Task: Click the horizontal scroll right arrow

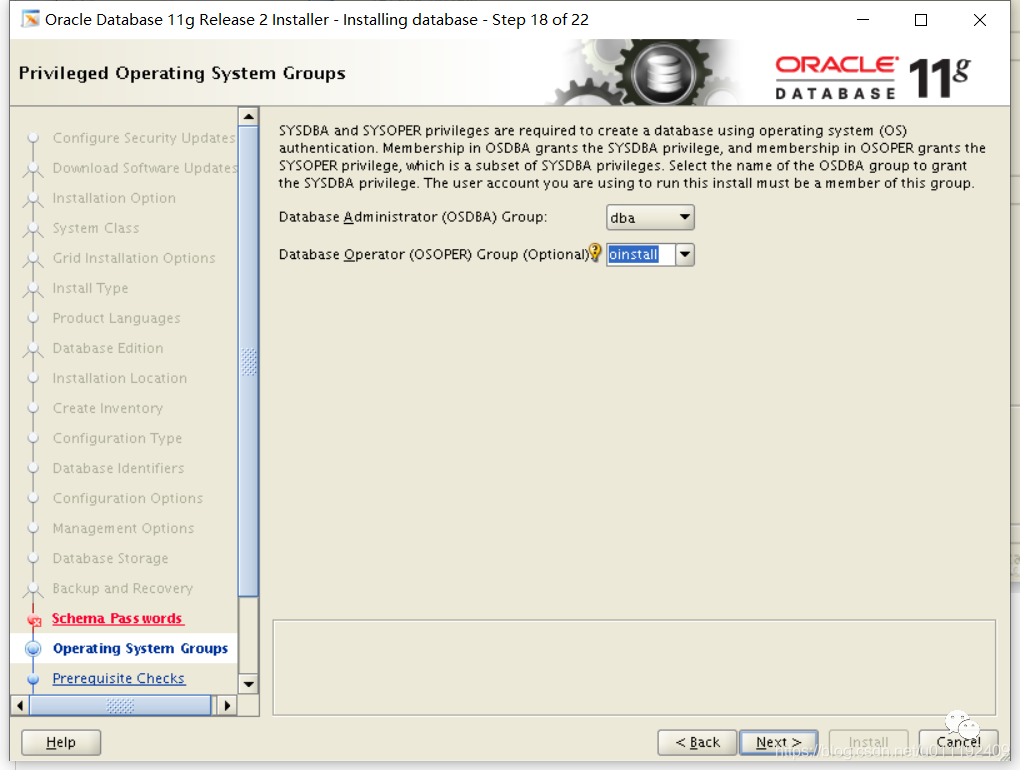Action: point(227,706)
